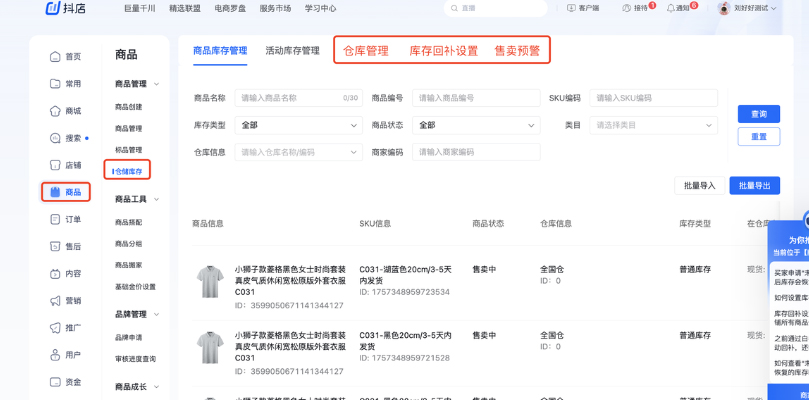Open 商品分组 in the submenu

coord(128,244)
